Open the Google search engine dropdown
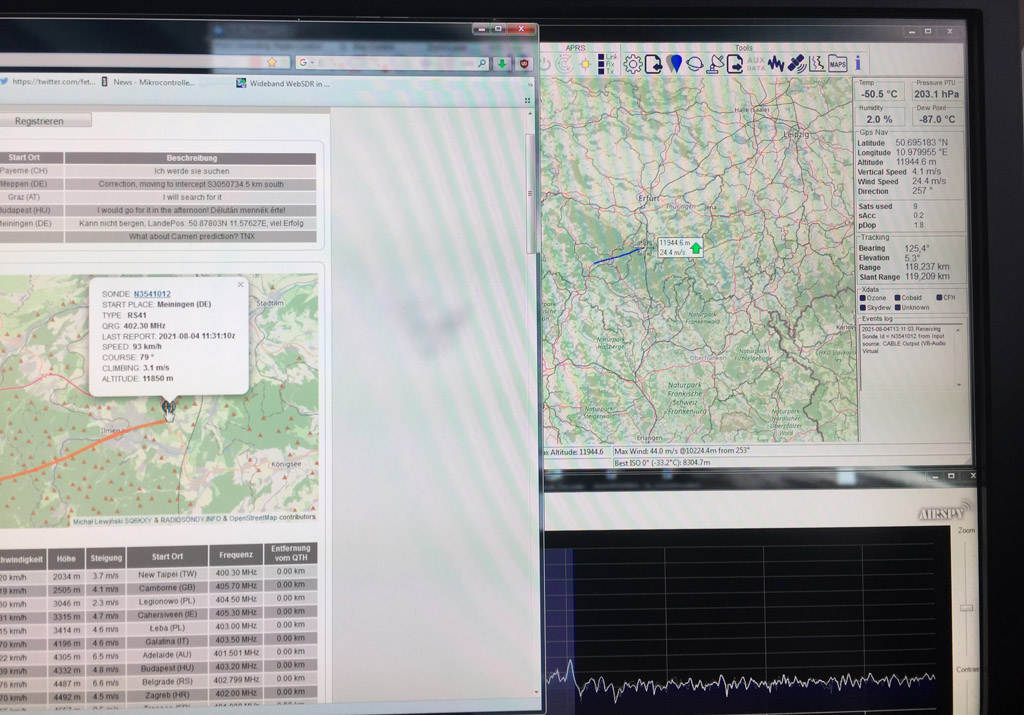 coord(305,63)
